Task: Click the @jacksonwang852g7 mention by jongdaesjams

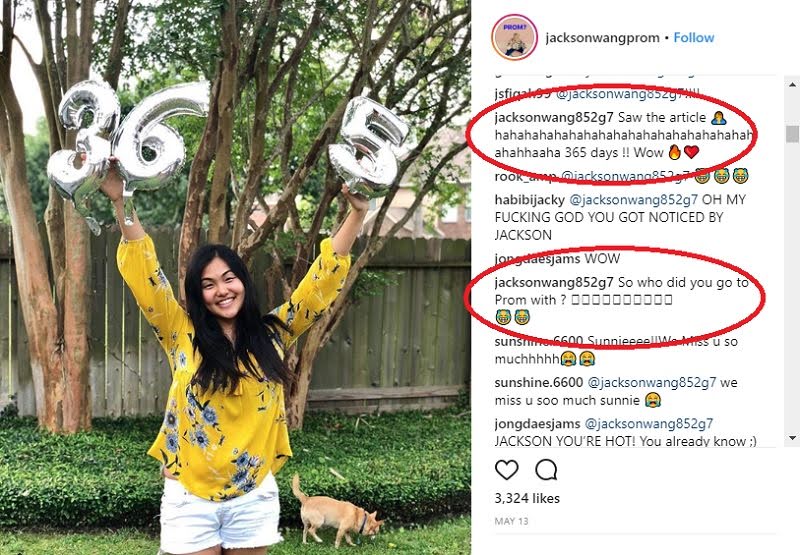Action: coord(649,424)
